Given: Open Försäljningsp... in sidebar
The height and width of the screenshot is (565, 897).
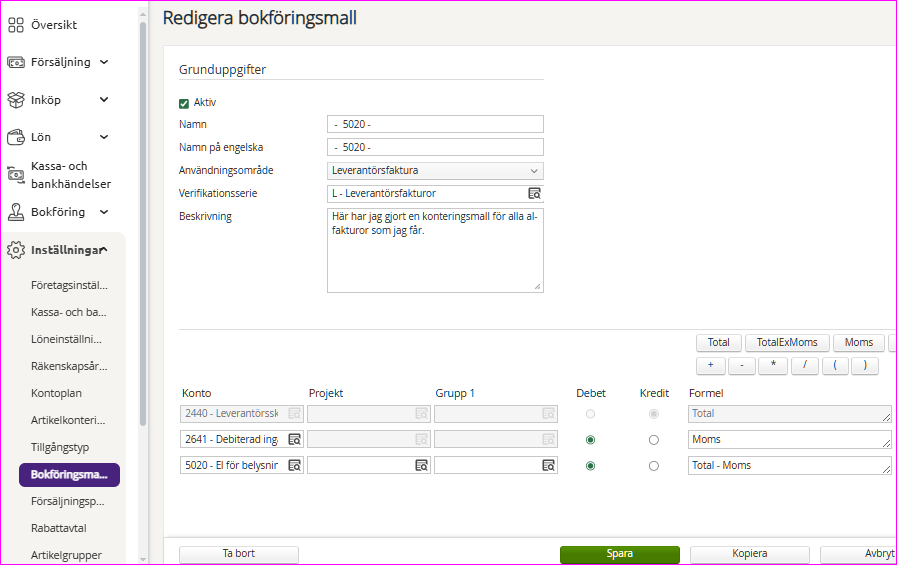Looking at the screenshot, I should 68,502.
